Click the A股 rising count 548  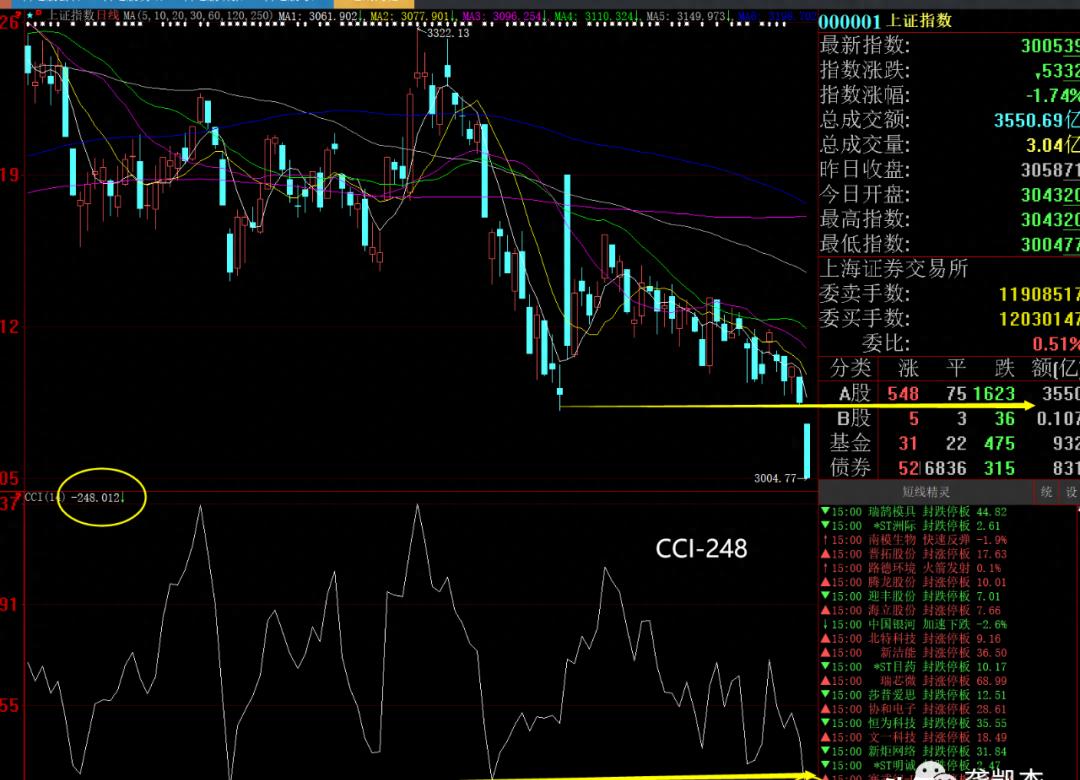(x=903, y=393)
